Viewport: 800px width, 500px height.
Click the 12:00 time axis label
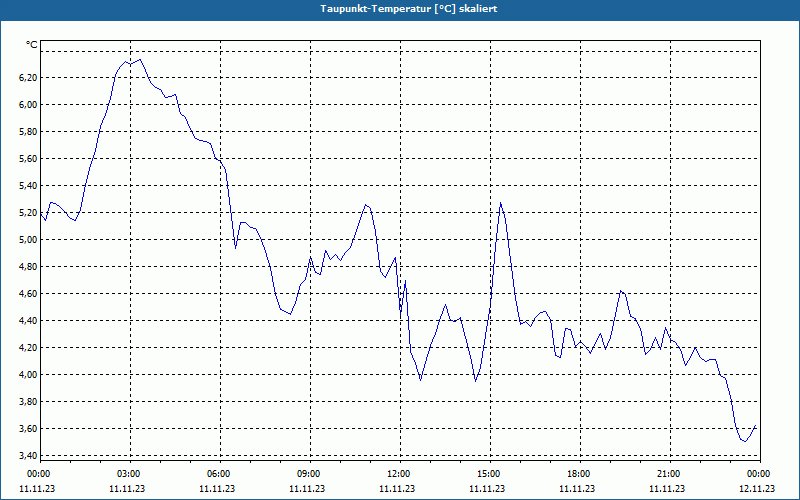[400, 474]
